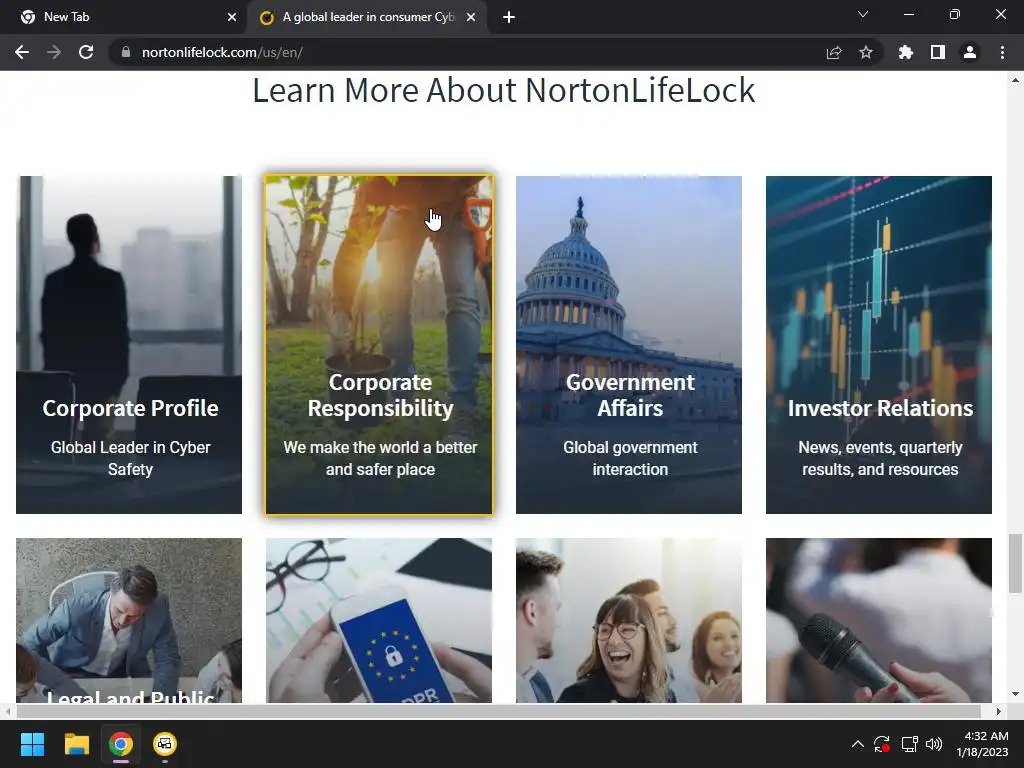The width and height of the screenshot is (1024, 768).
Task: Click horizontal scrollbar right arrow
Action: pos(998,711)
